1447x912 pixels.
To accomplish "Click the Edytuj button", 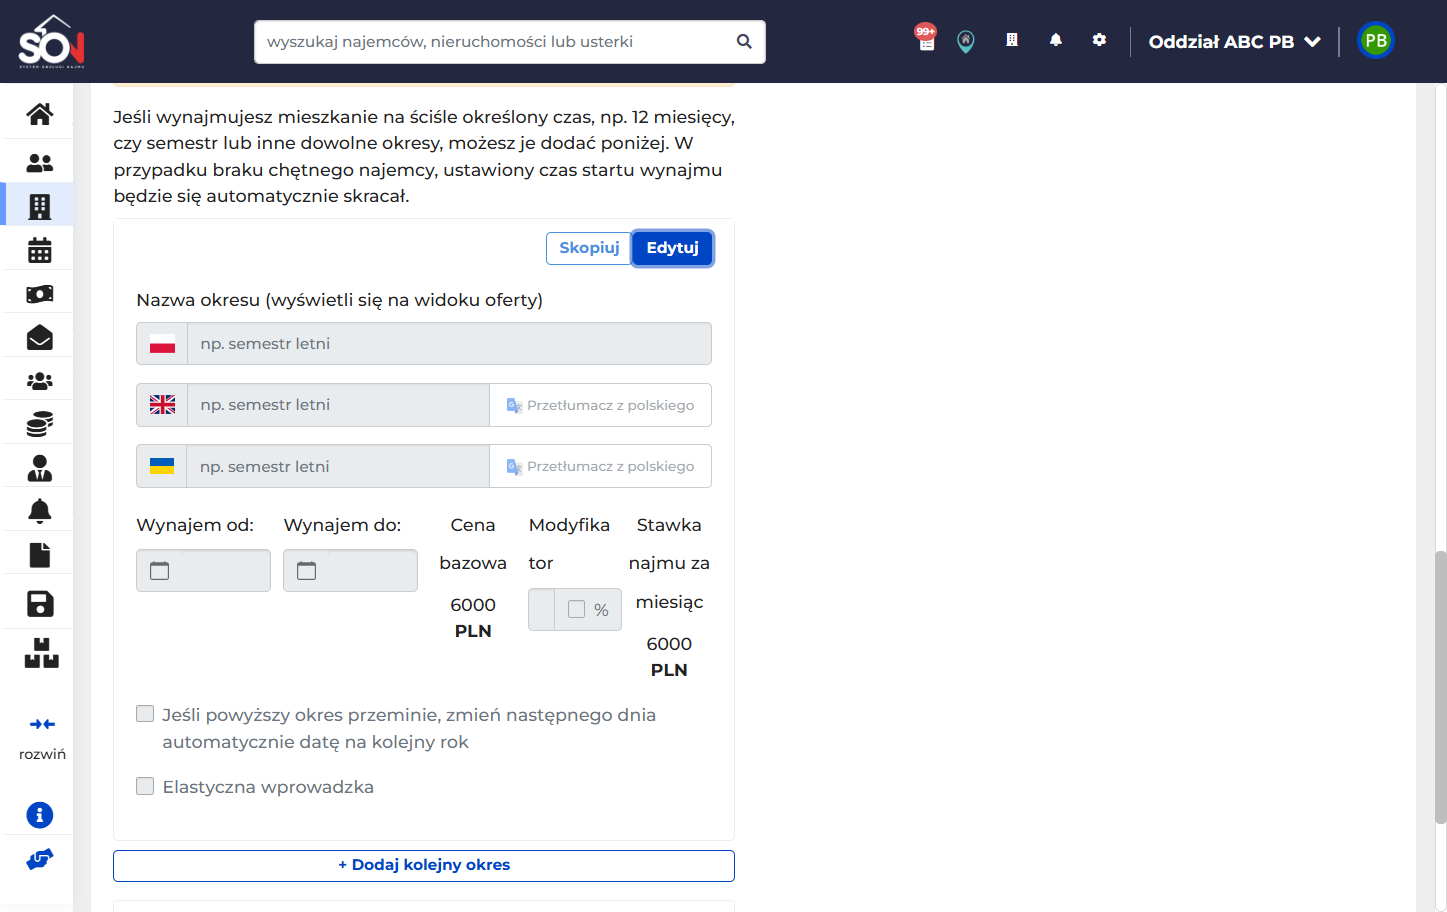I will coord(673,248).
